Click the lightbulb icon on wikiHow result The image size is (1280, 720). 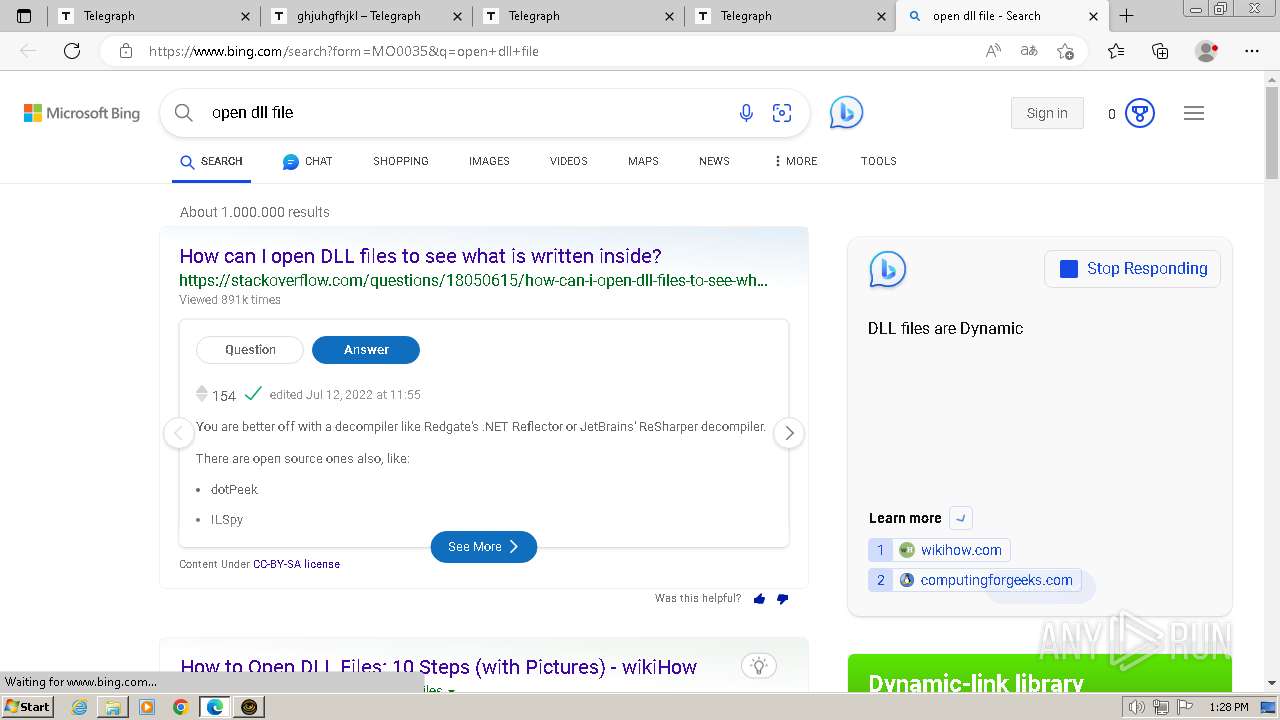point(759,666)
